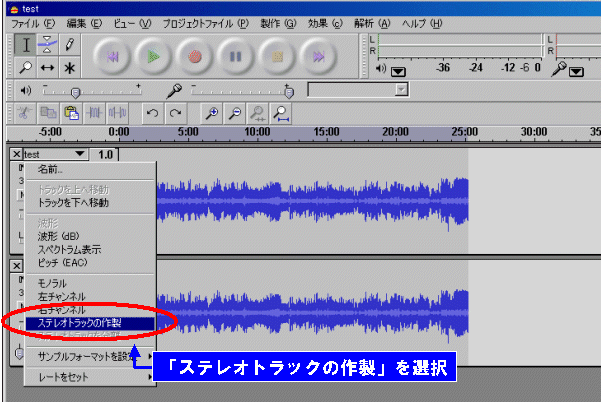601x402 pixels.
Task: Click the Redo arrow icon
Action: (176, 113)
